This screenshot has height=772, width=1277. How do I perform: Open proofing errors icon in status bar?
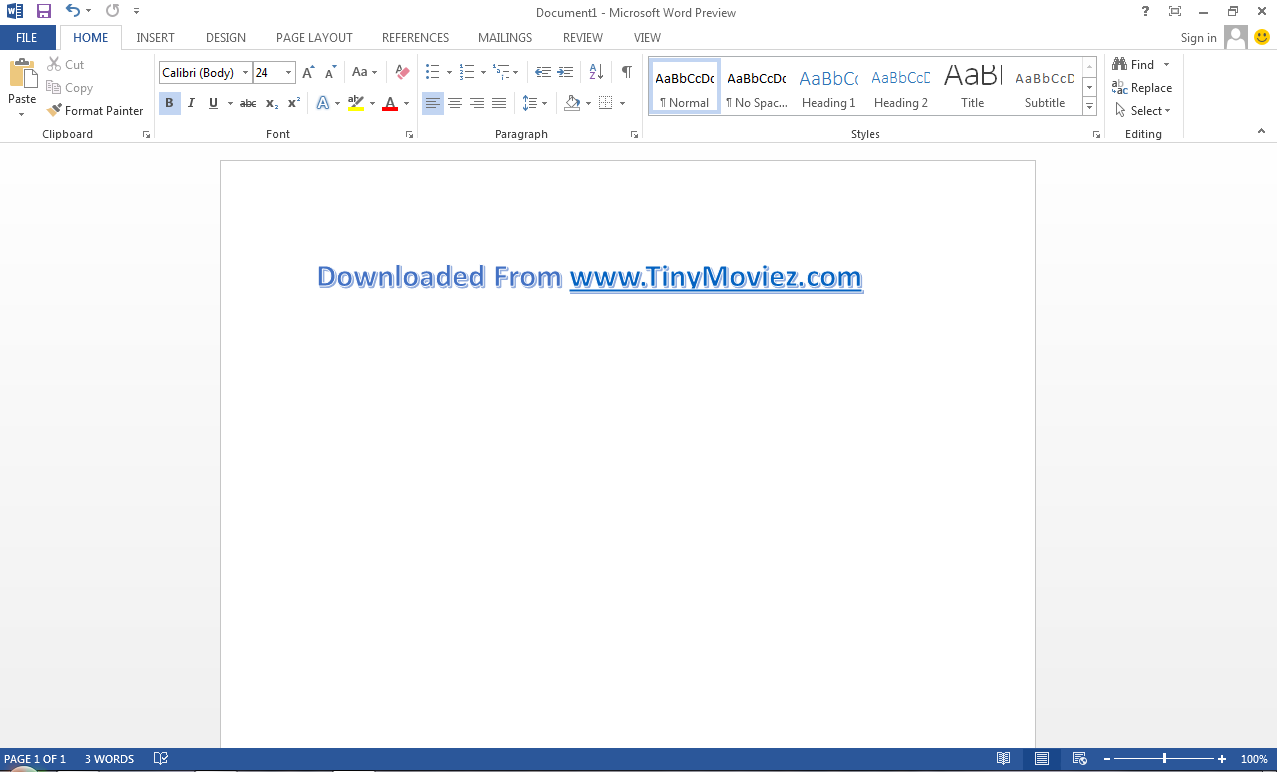tap(161, 759)
